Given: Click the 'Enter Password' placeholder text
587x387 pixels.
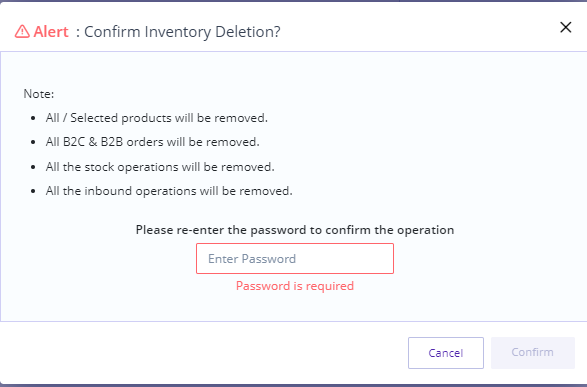Looking at the screenshot, I should point(252,259).
